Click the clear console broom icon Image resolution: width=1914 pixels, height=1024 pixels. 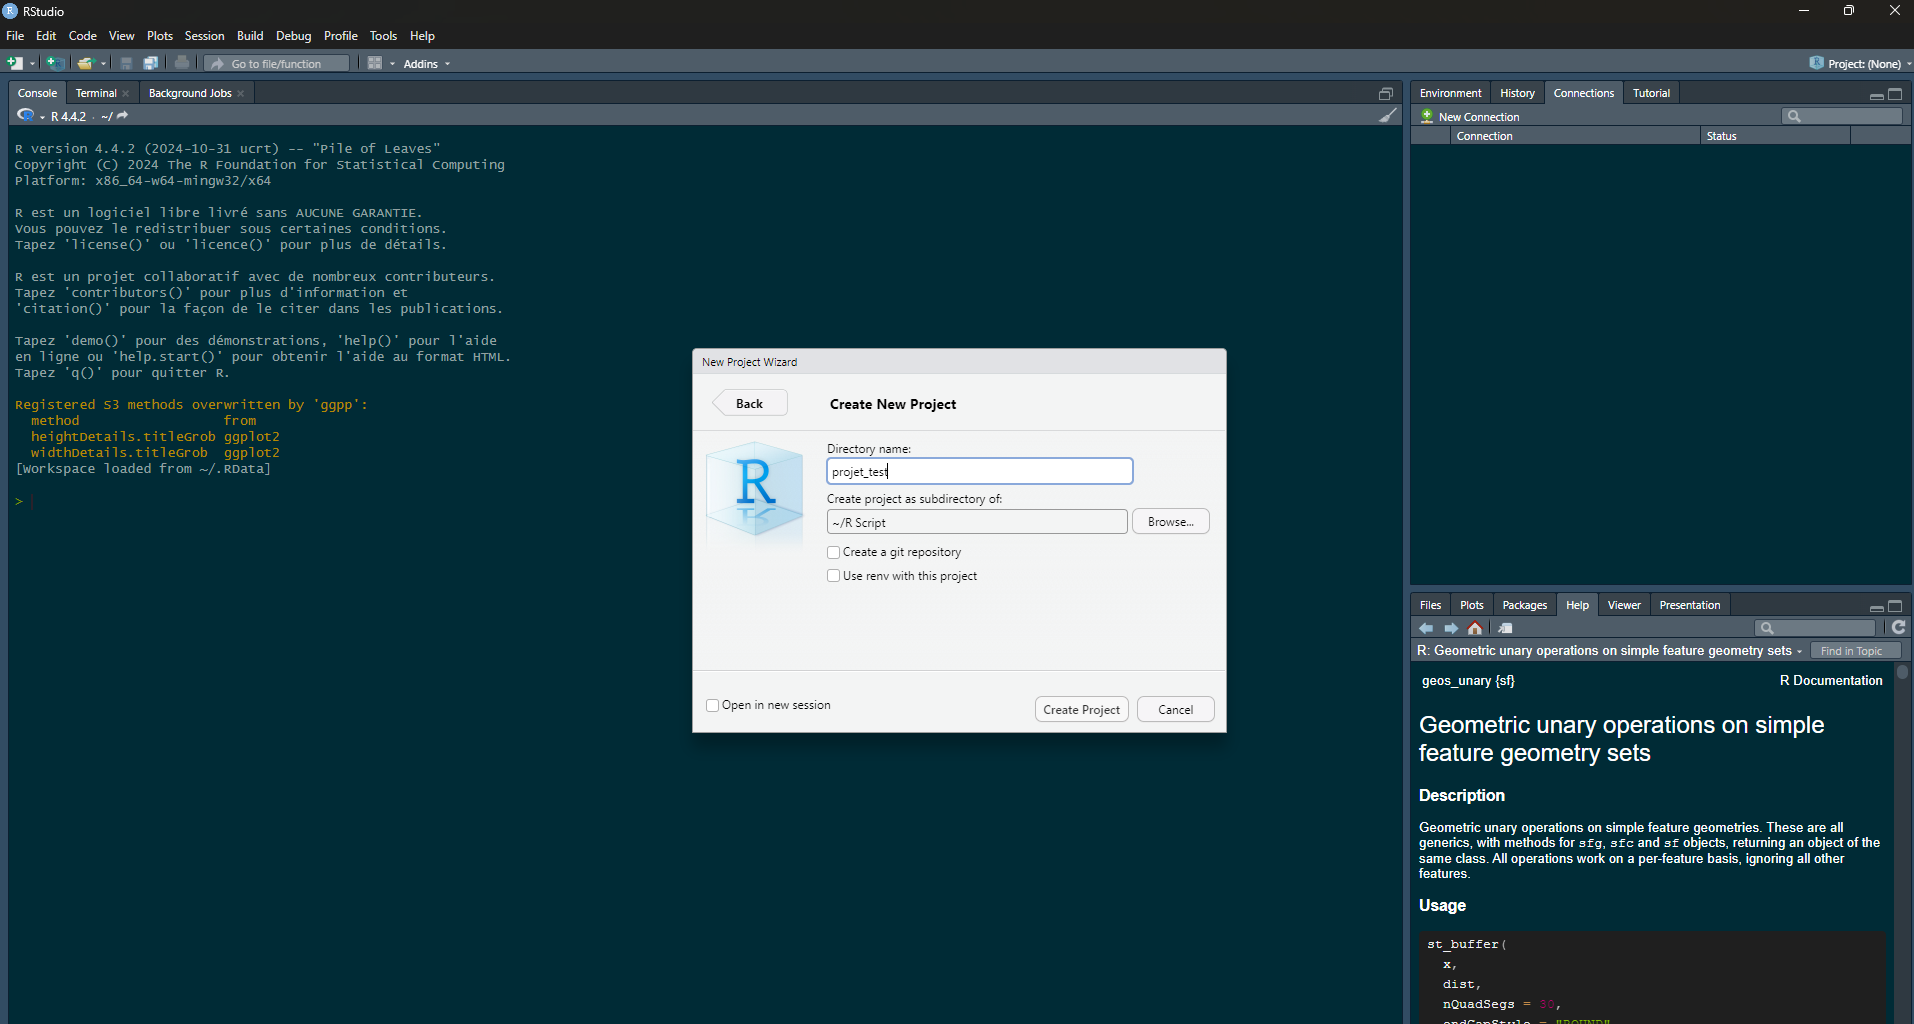point(1388,116)
